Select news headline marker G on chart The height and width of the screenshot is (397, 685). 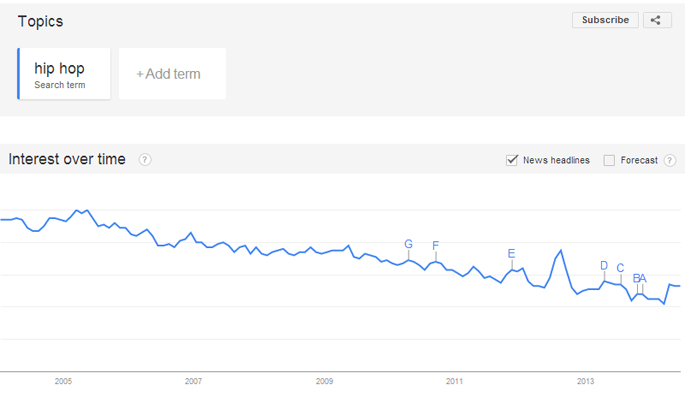coord(408,244)
